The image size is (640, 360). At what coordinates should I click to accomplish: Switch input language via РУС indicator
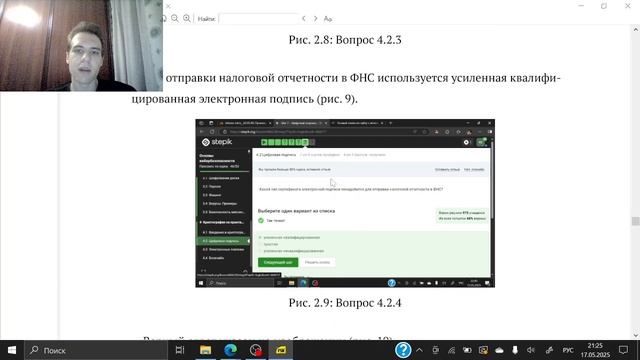[x=568, y=350]
